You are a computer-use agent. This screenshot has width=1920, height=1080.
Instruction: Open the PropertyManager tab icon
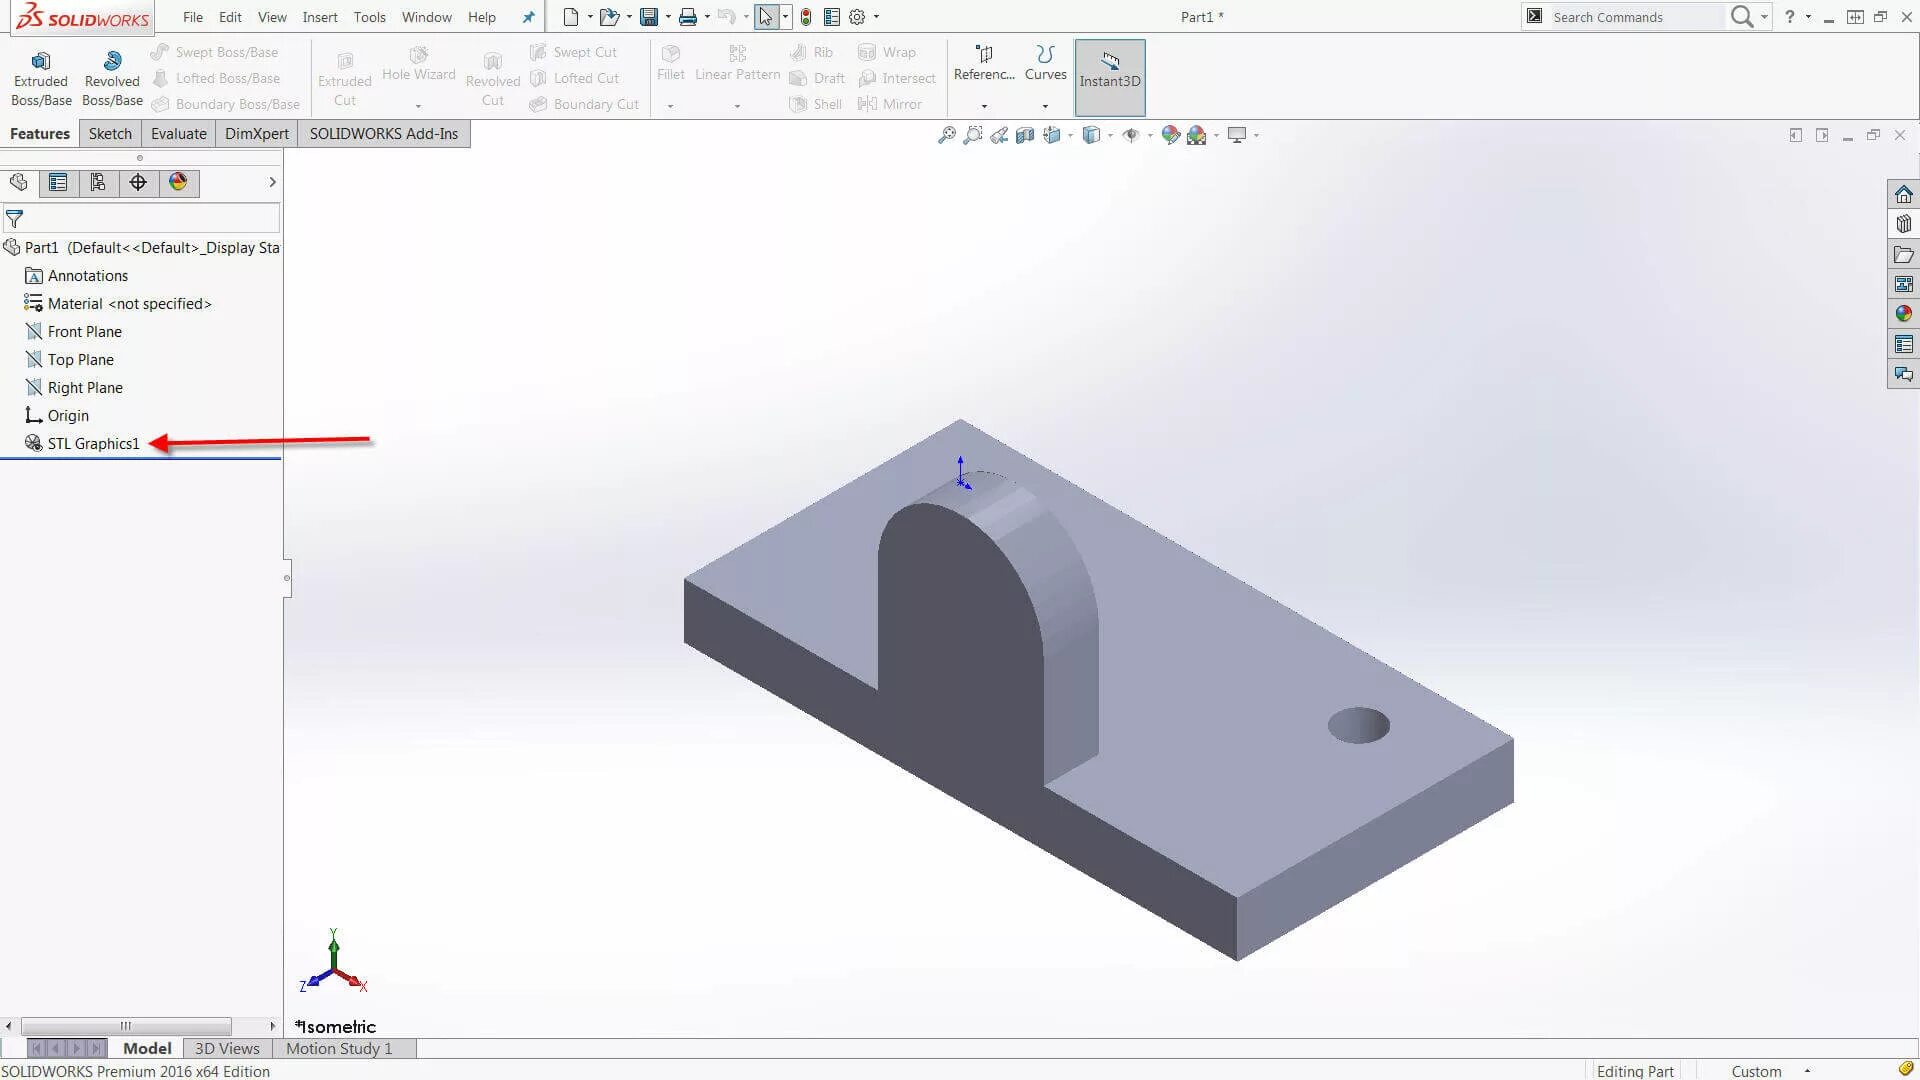pos(58,182)
